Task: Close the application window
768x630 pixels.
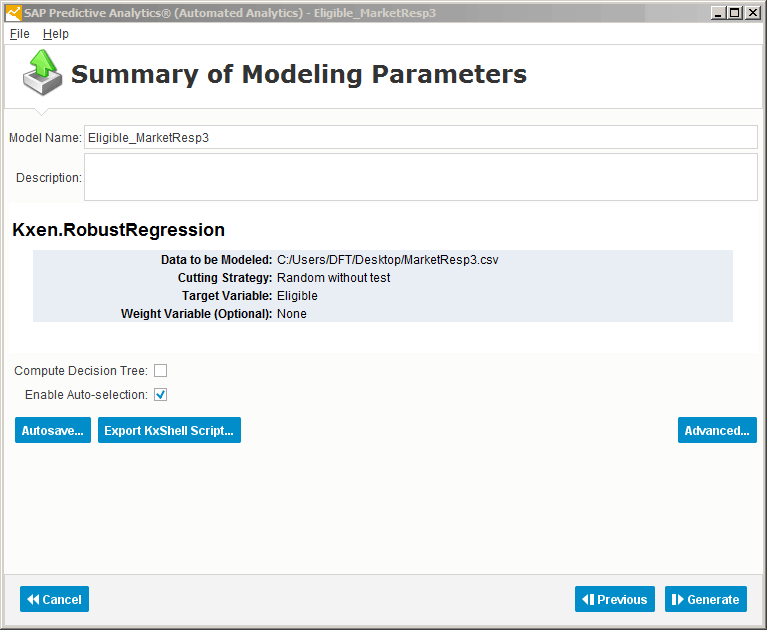Action: (752, 13)
